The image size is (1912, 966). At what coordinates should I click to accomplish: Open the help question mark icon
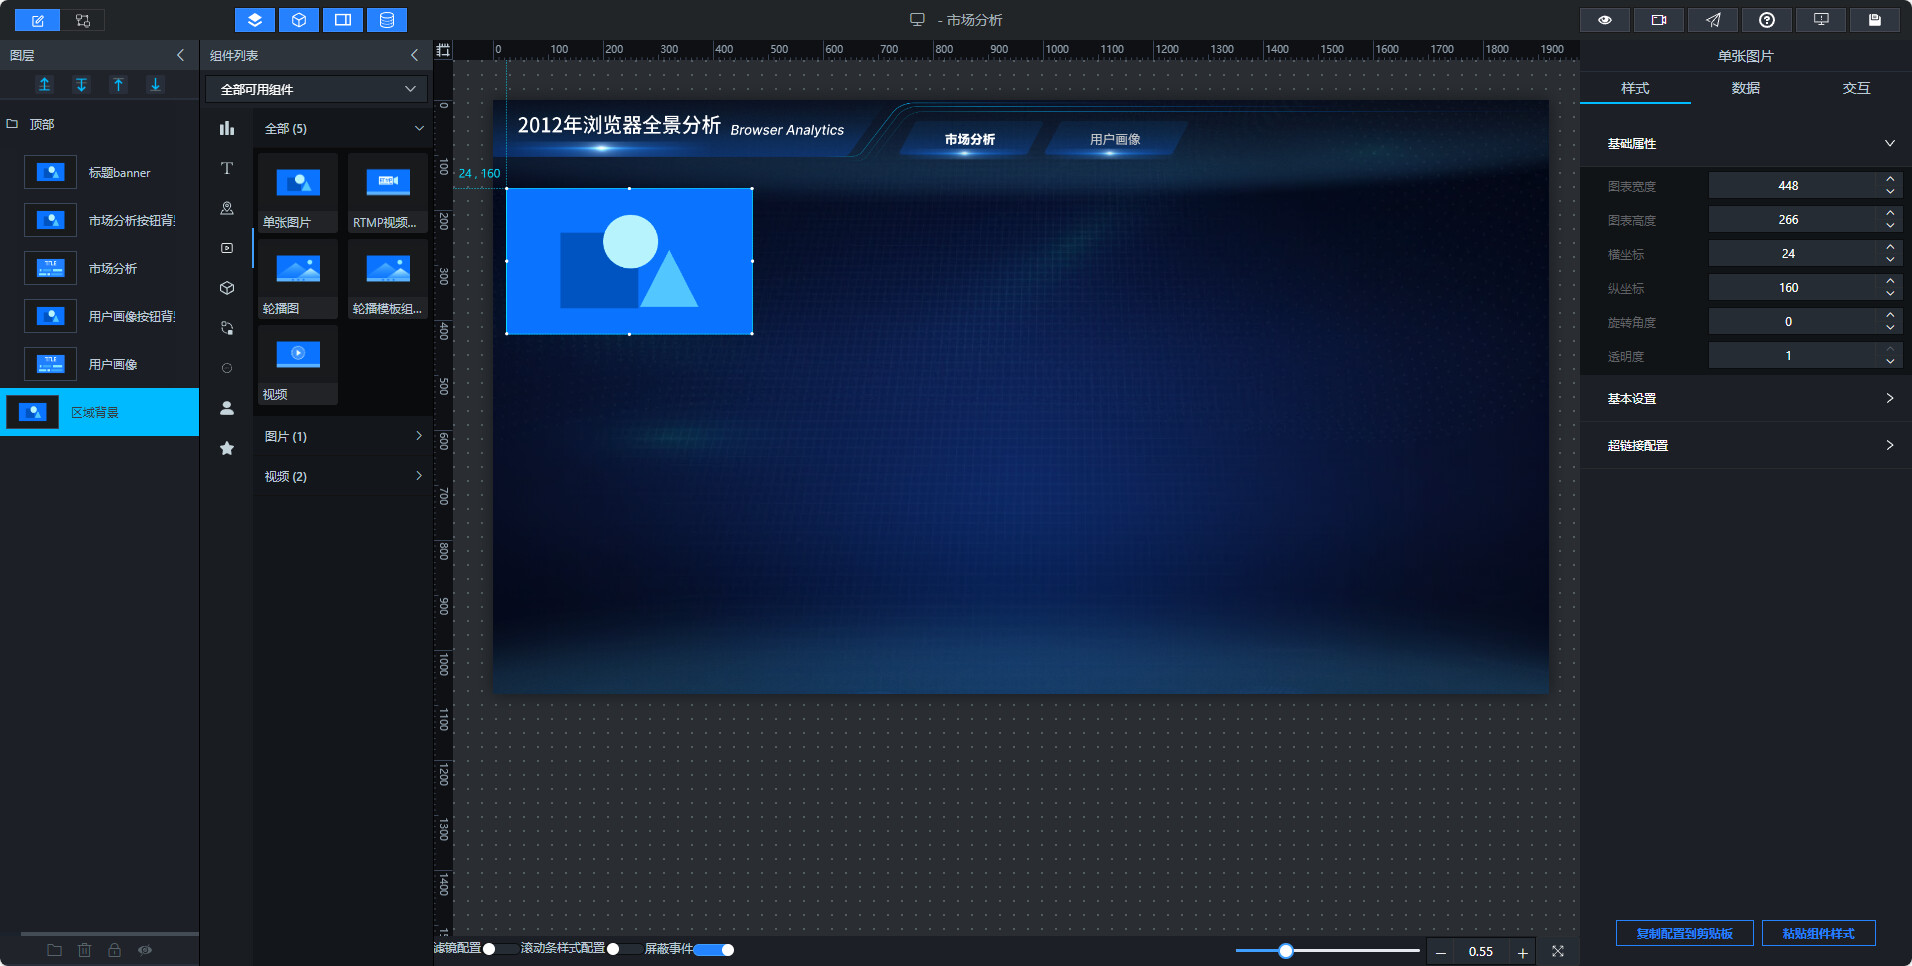(1767, 20)
